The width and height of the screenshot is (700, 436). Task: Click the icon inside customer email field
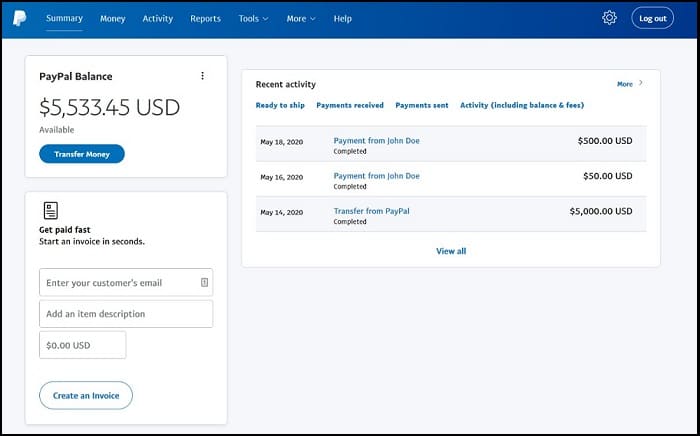pos(204,282)
